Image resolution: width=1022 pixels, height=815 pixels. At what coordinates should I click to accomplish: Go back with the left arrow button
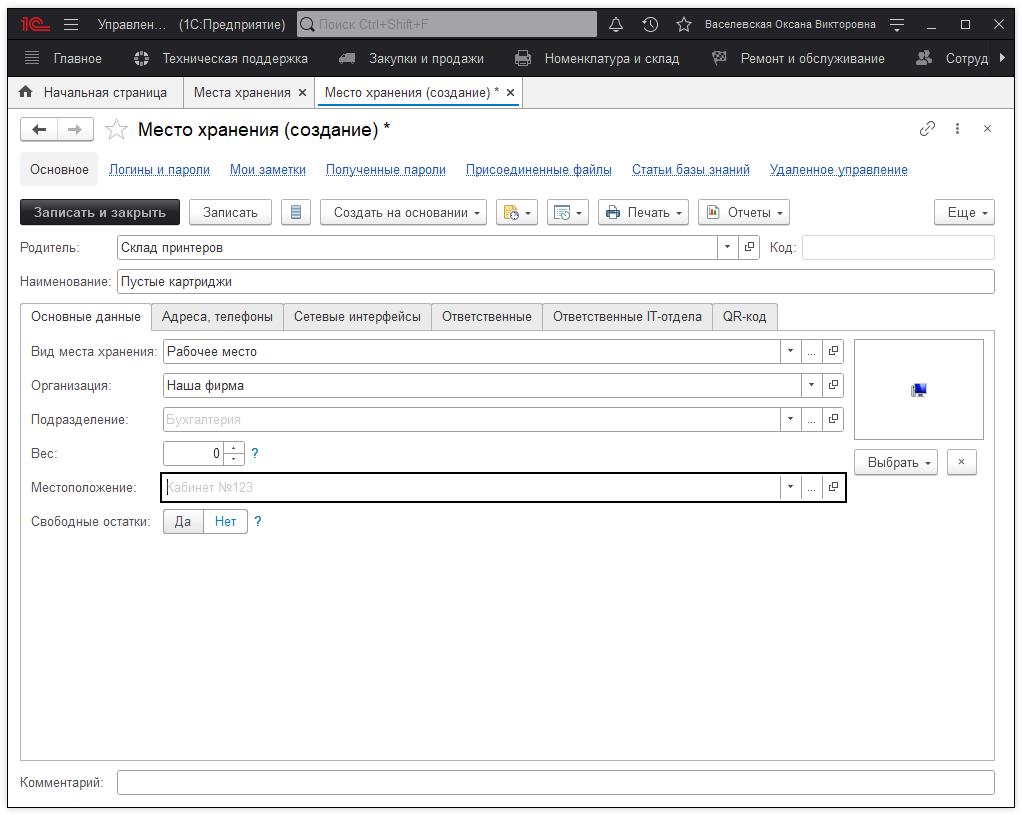pyautogui.click(x=39, y=129)
